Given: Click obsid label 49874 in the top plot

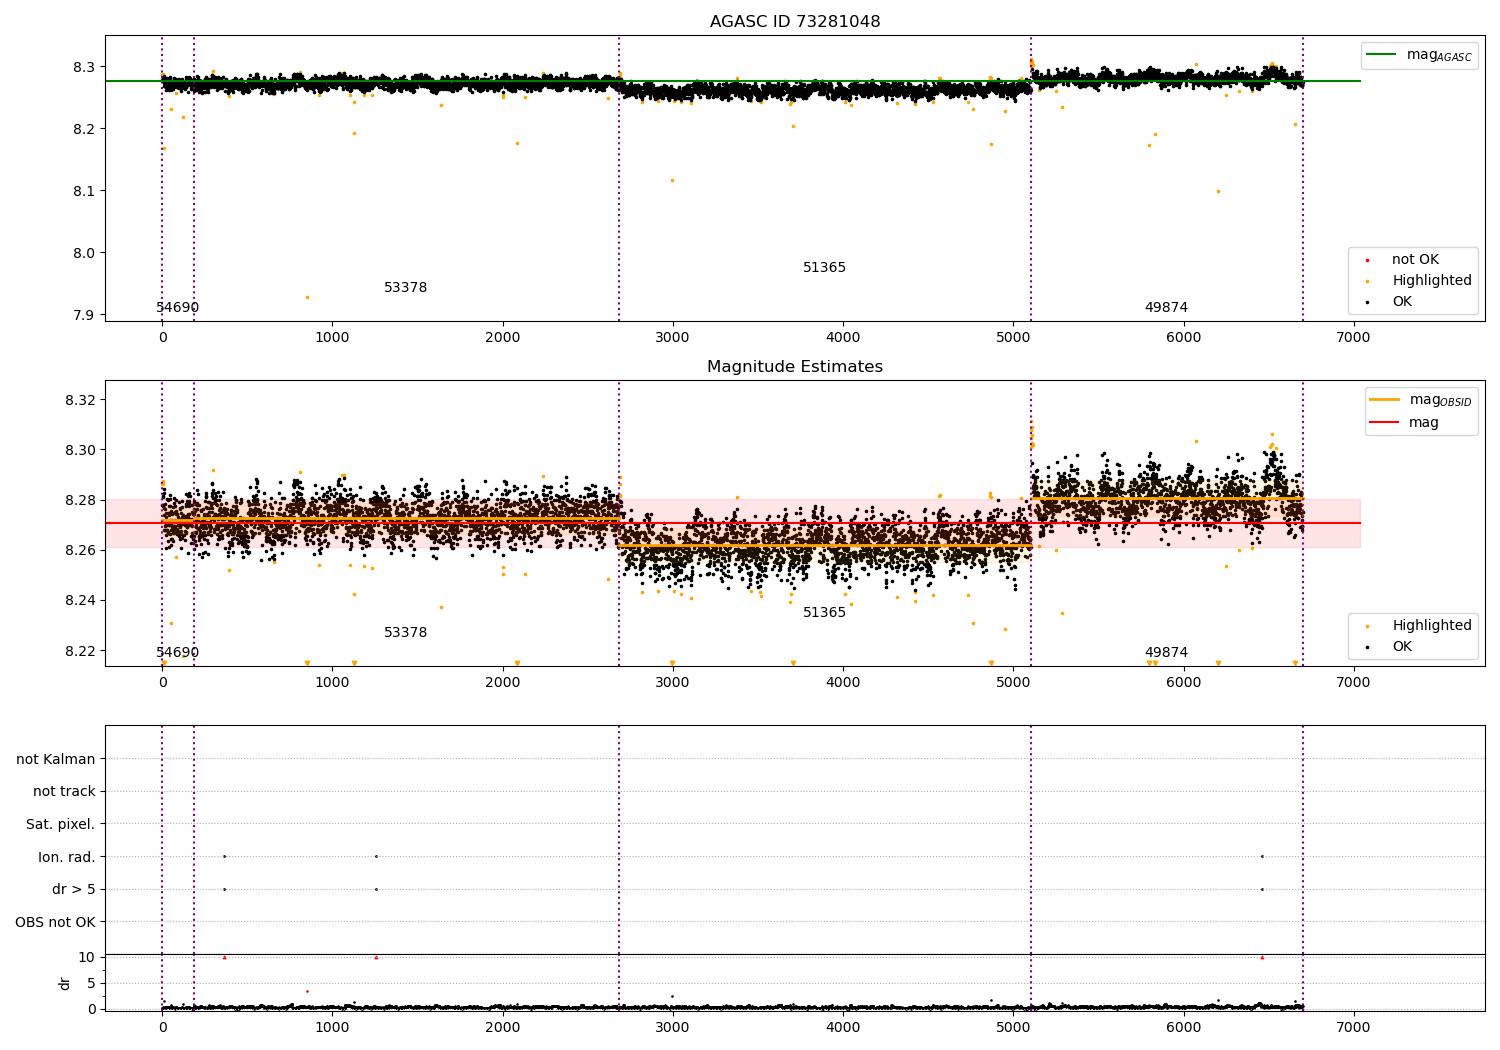Looking at the screenshot, I should pos(1167,308).
